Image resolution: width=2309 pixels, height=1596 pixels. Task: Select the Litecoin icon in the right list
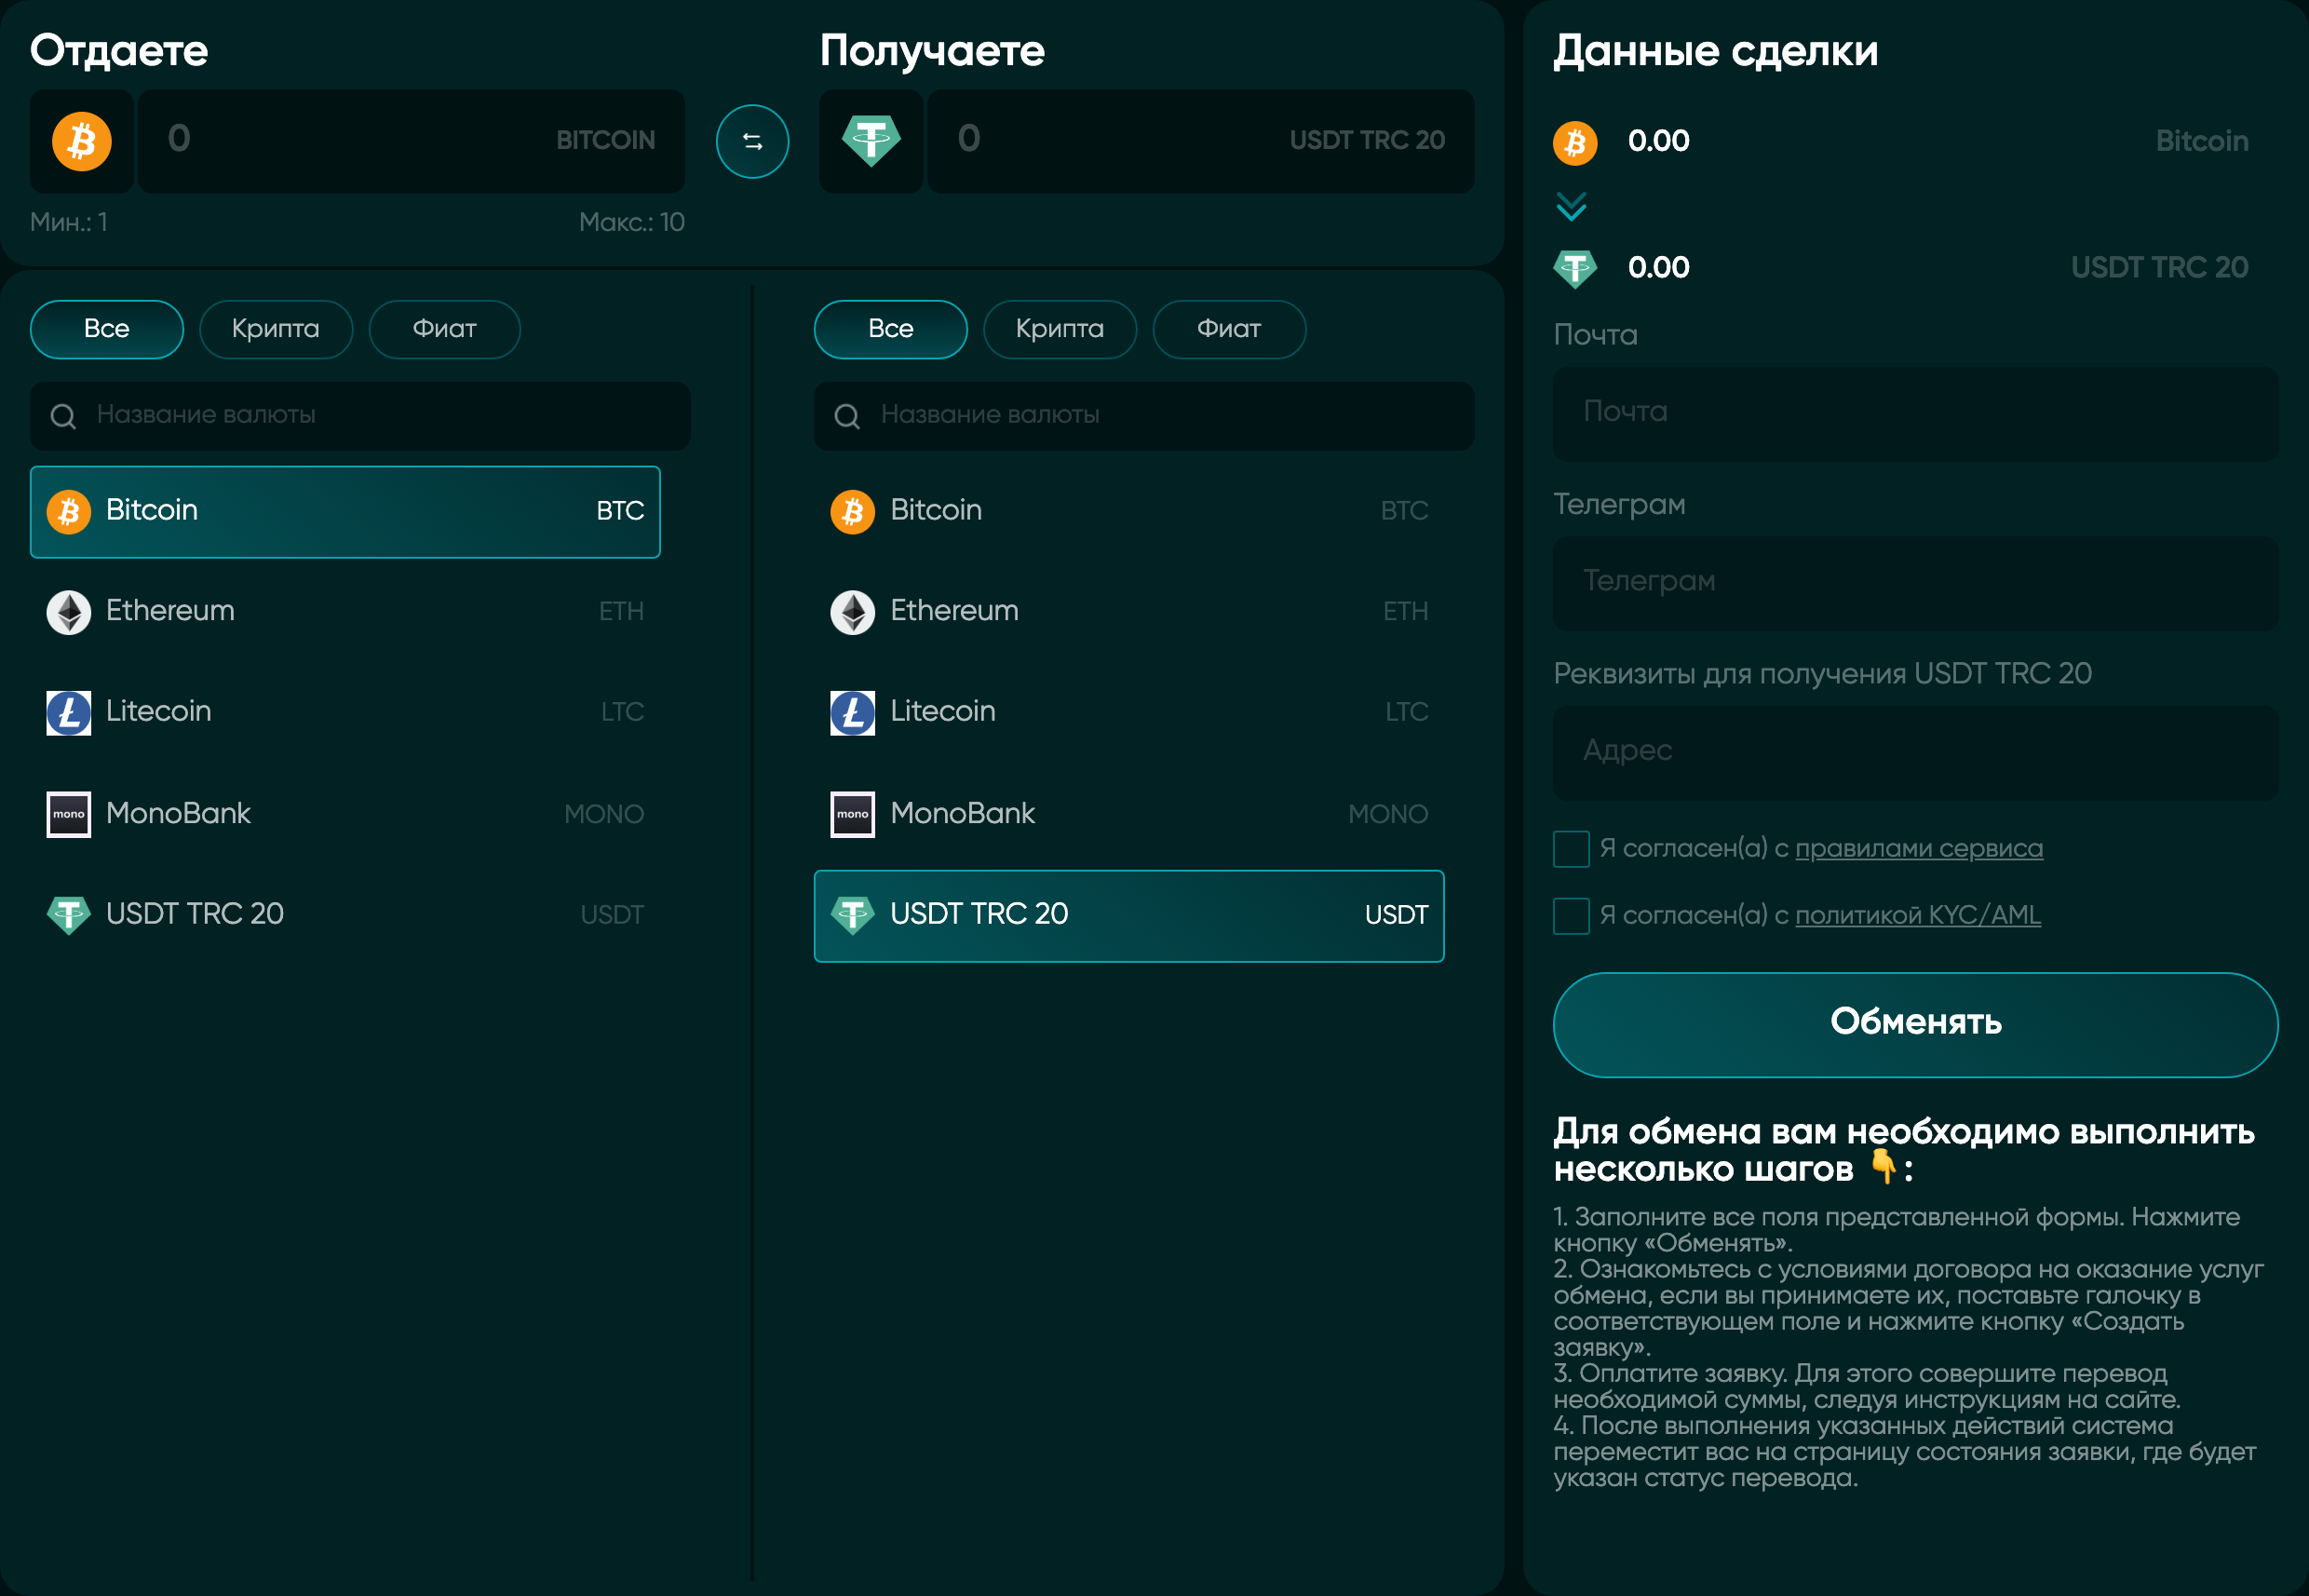pyautogui.click(x=851, y=712)
